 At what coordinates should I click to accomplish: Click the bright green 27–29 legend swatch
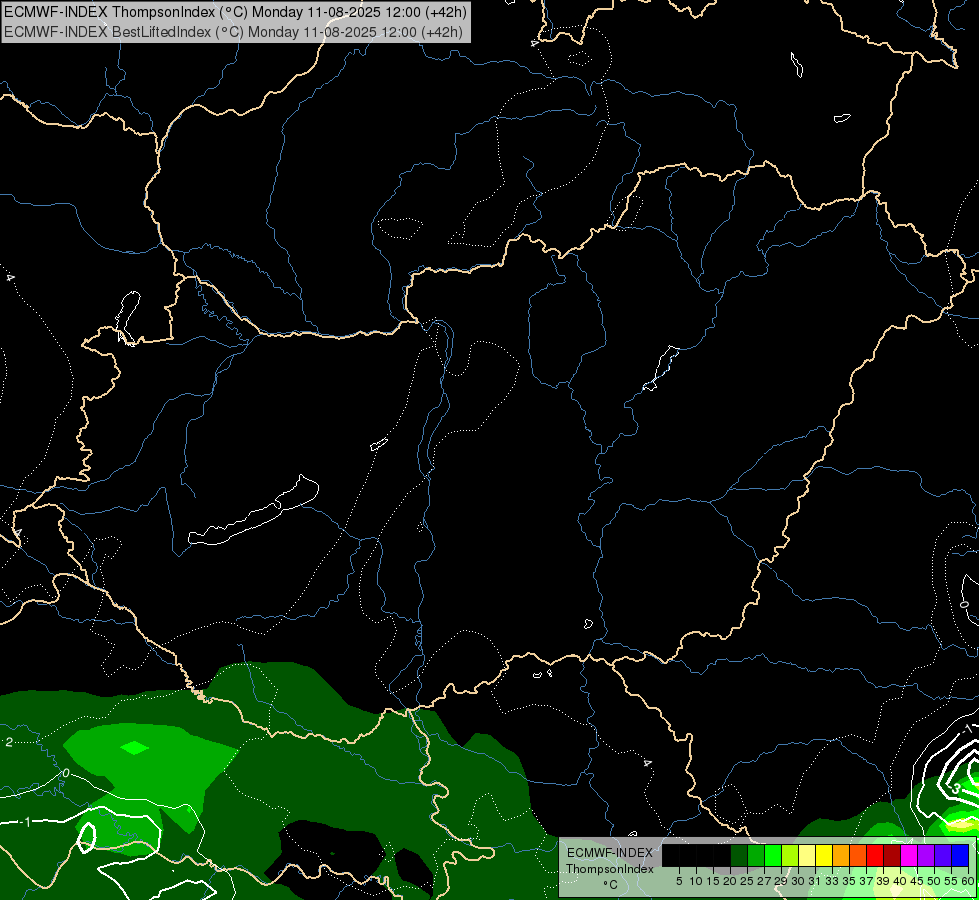tap(773, 855)
